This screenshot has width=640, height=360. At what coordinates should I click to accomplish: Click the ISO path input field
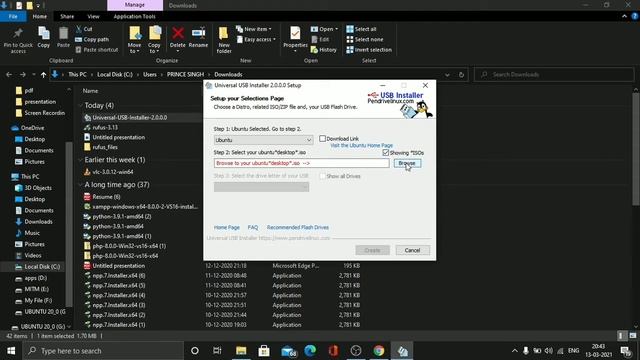(301, 163)
